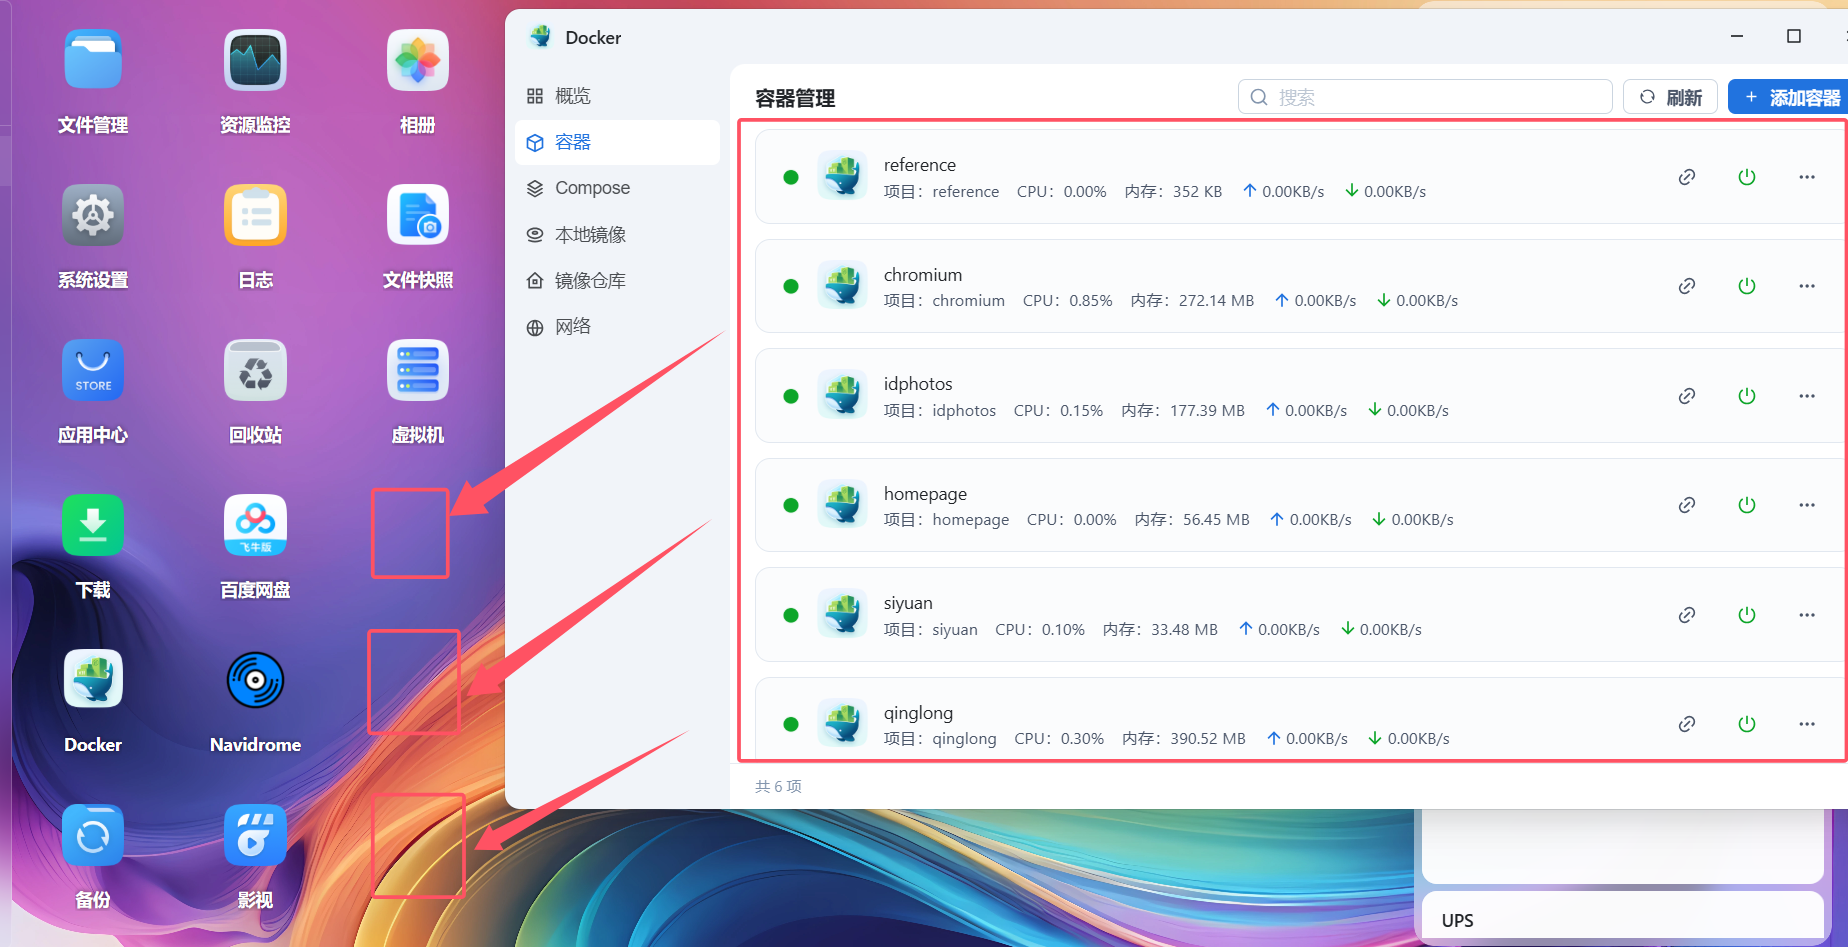
Task: Open link for qinglong container
Action: tap(1687, 724)
